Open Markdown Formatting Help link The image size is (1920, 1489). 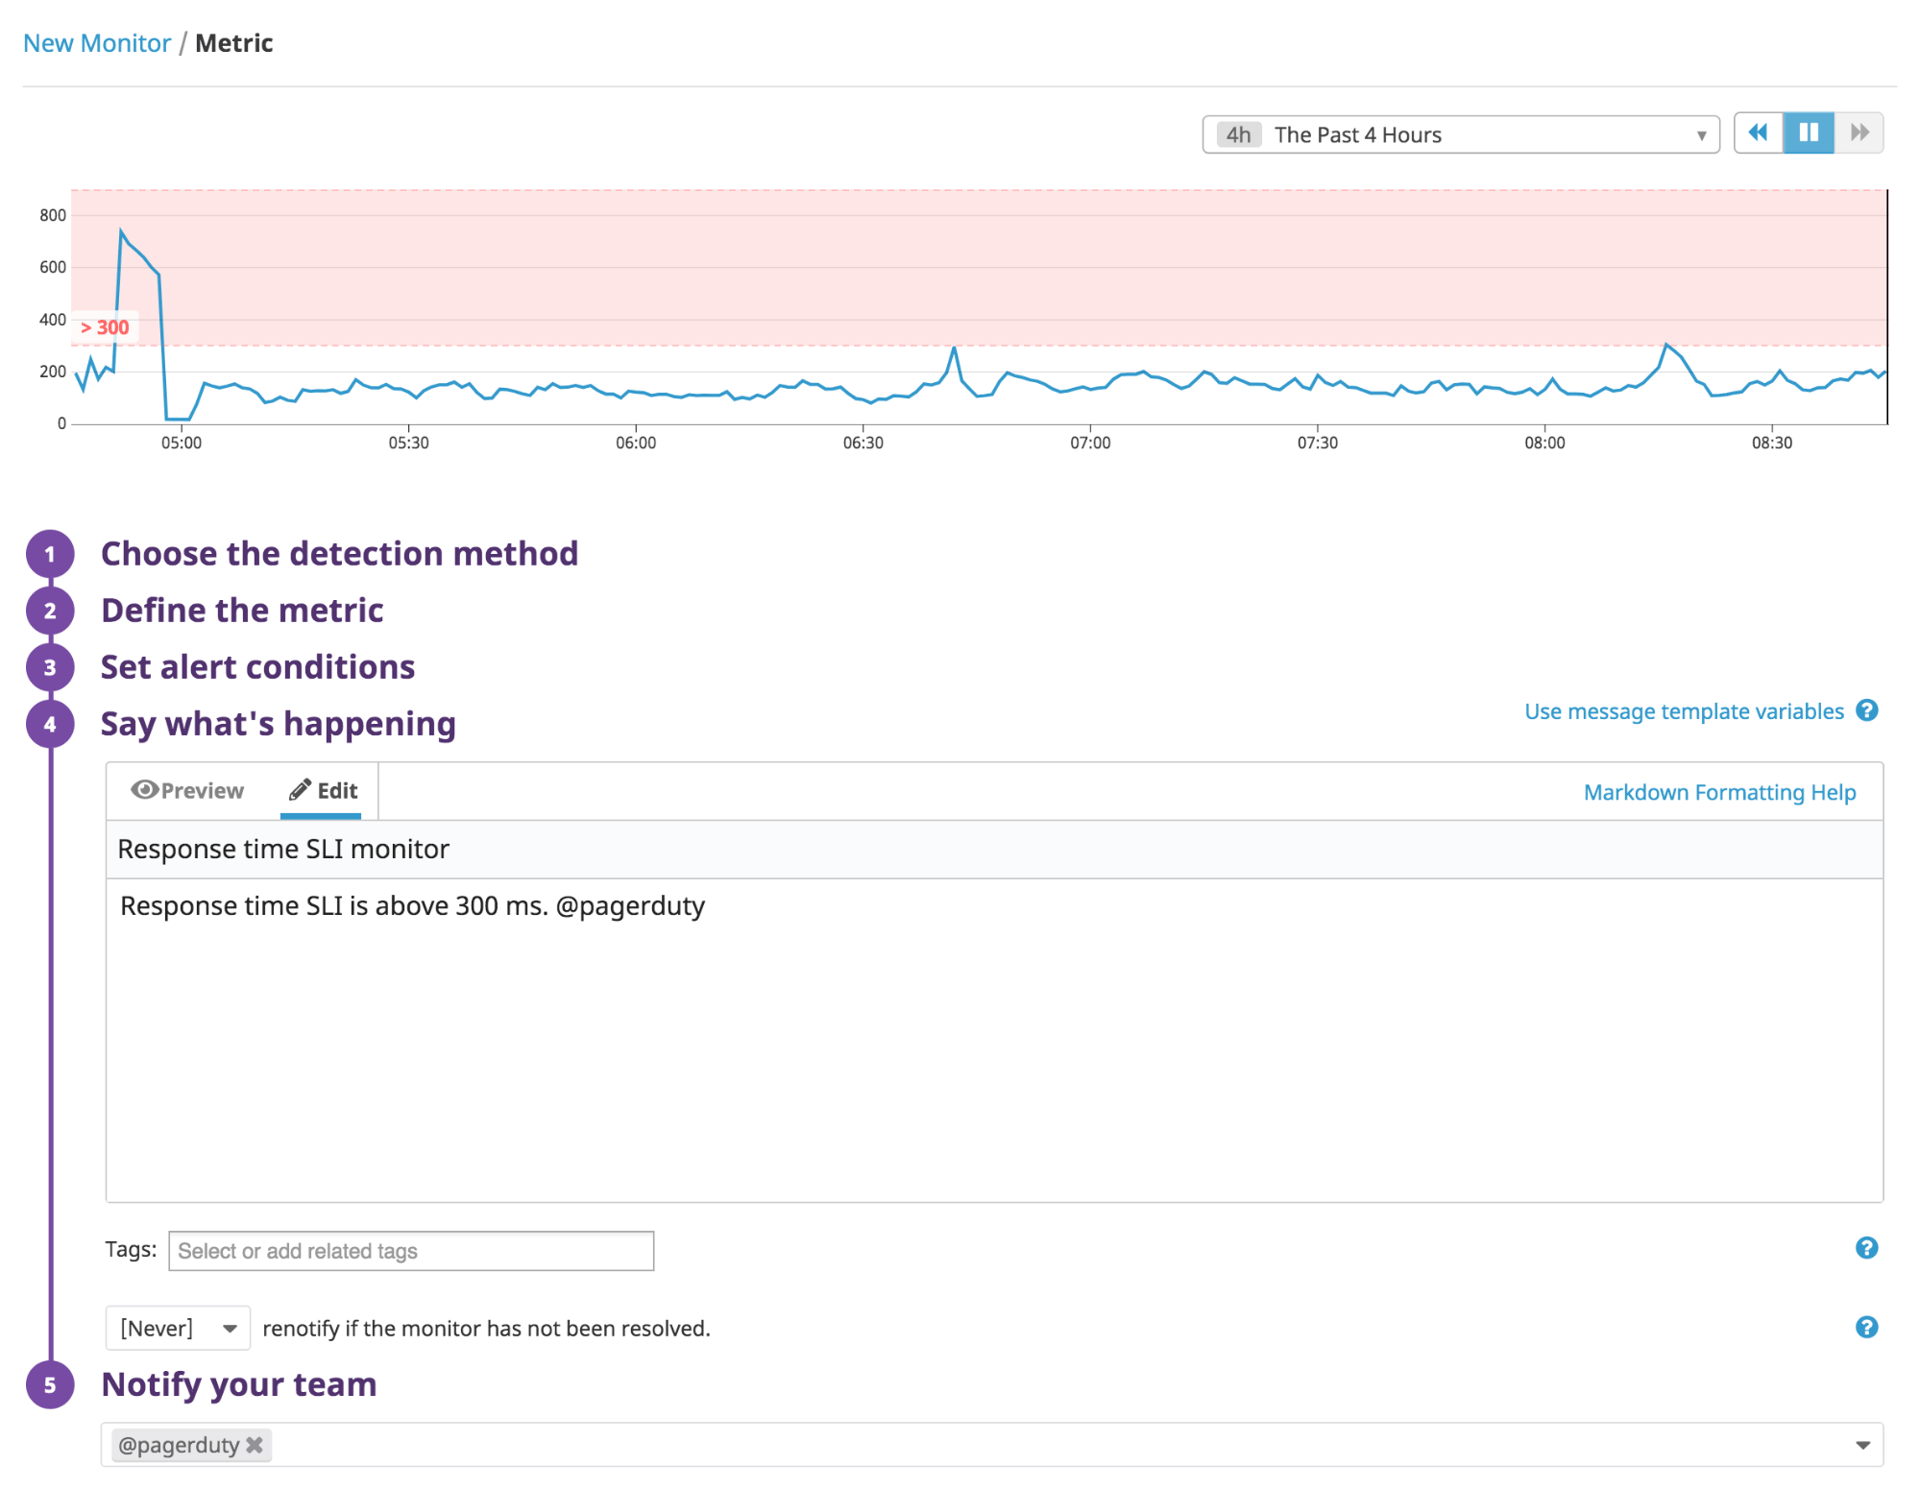[x=1719, y=793]
